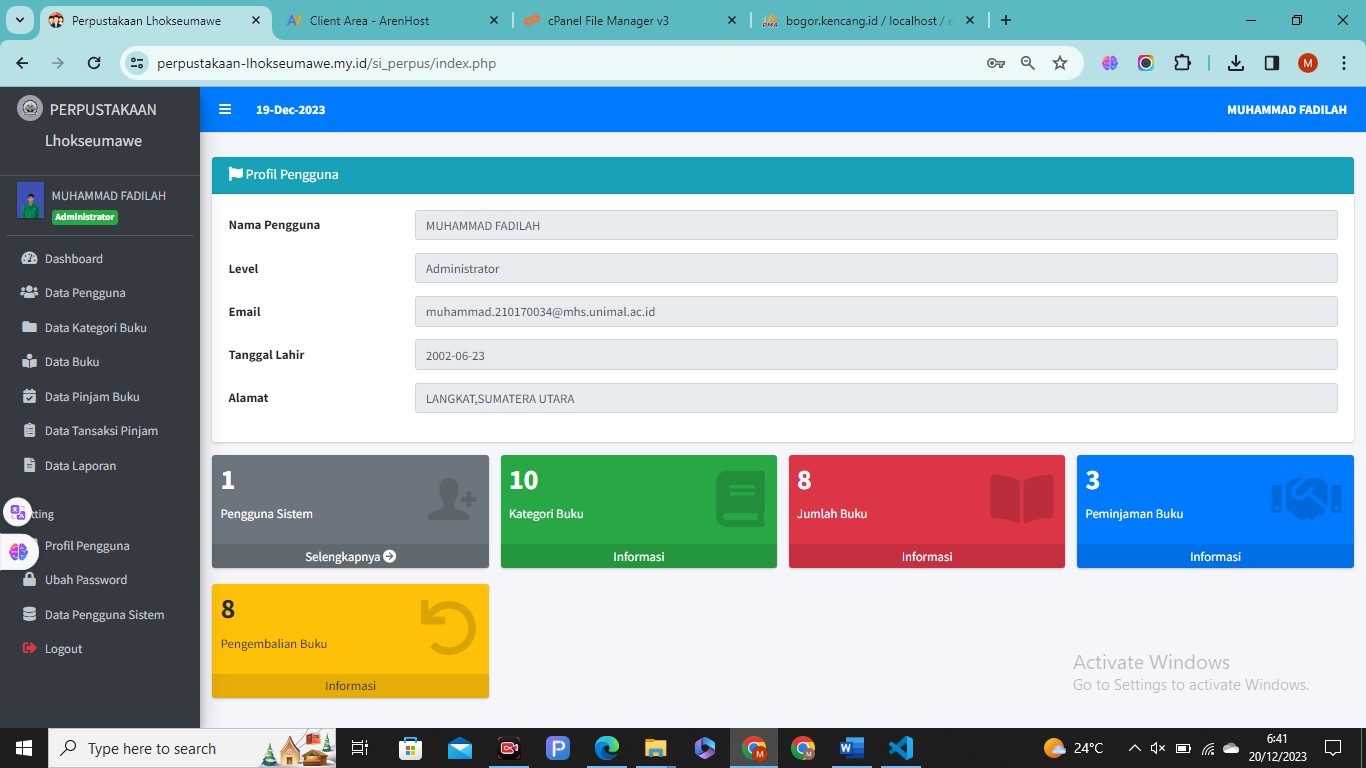Switch to cPanel File Manager v3 tab
The height and width of the screenshot is (768, 1366).
[620, 20]
